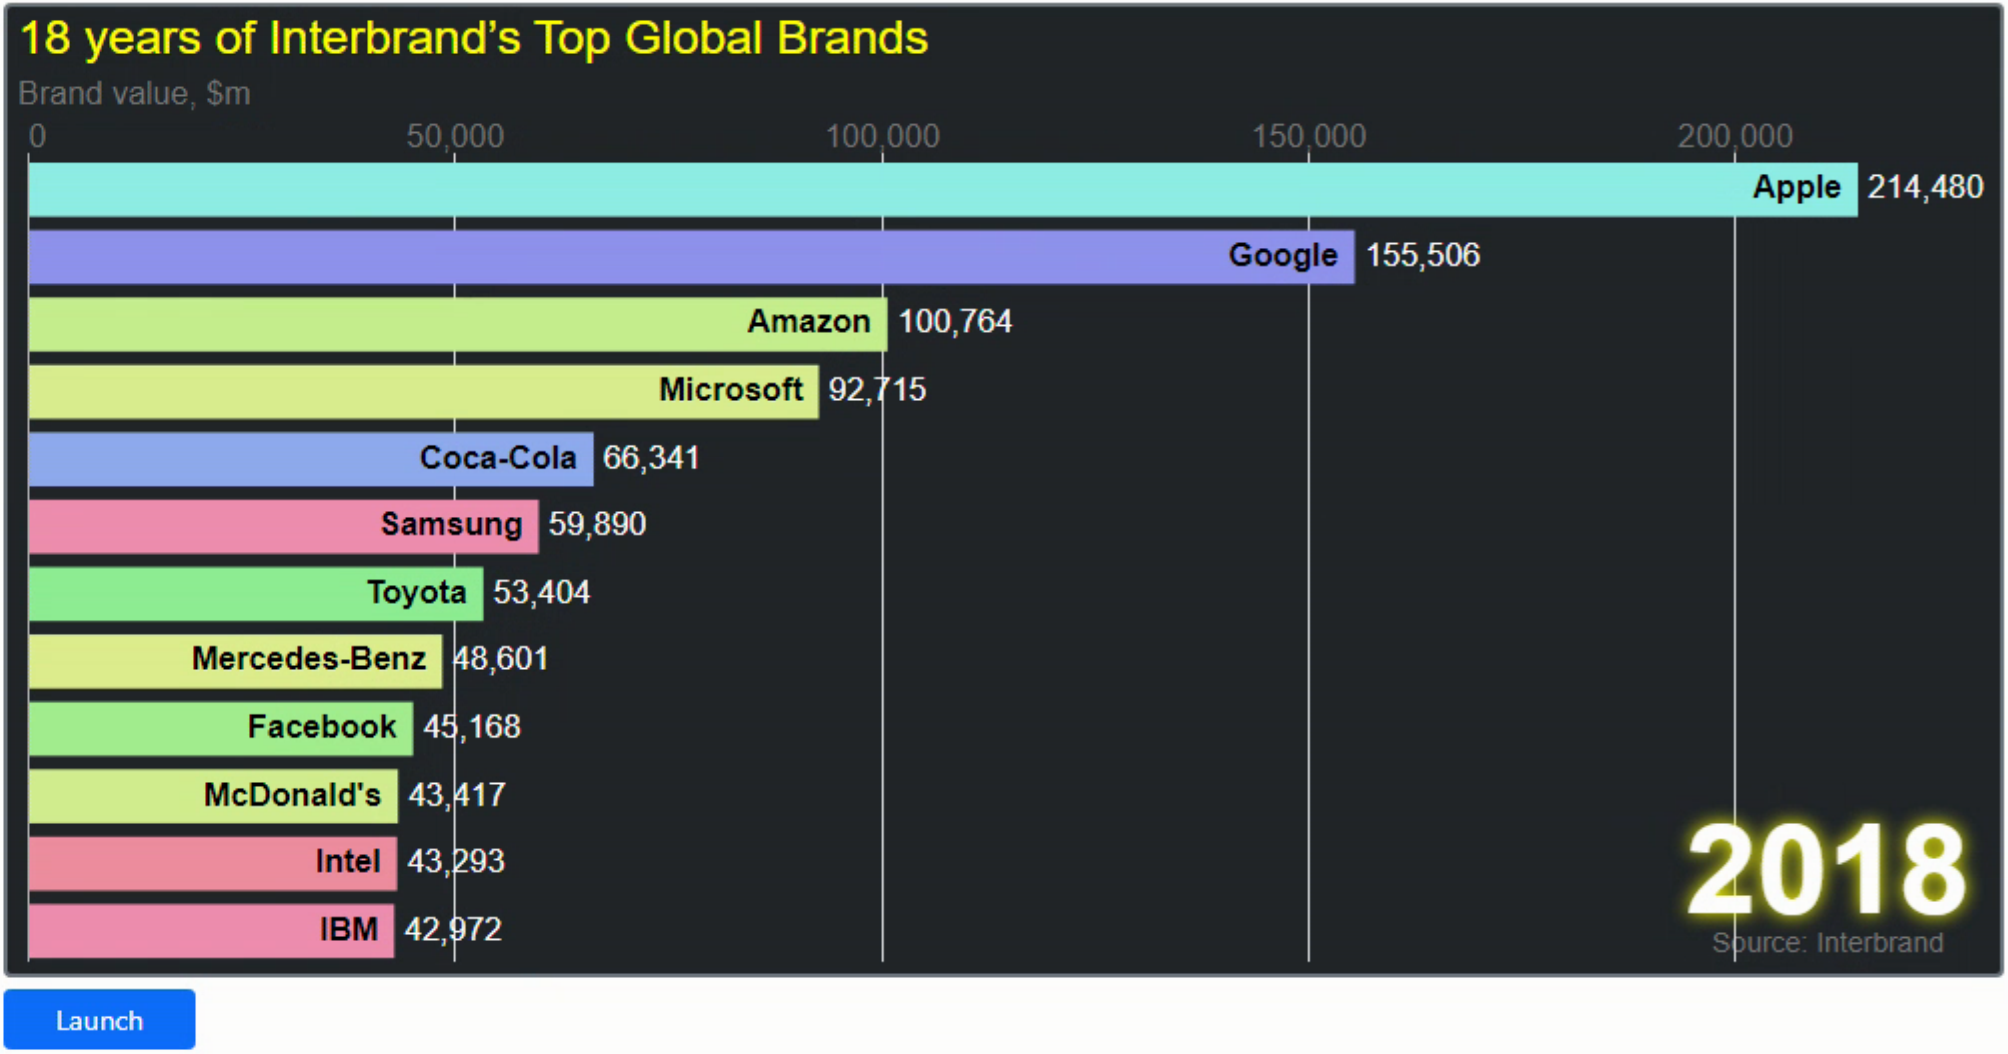Select the Facebook bar label

322,726
